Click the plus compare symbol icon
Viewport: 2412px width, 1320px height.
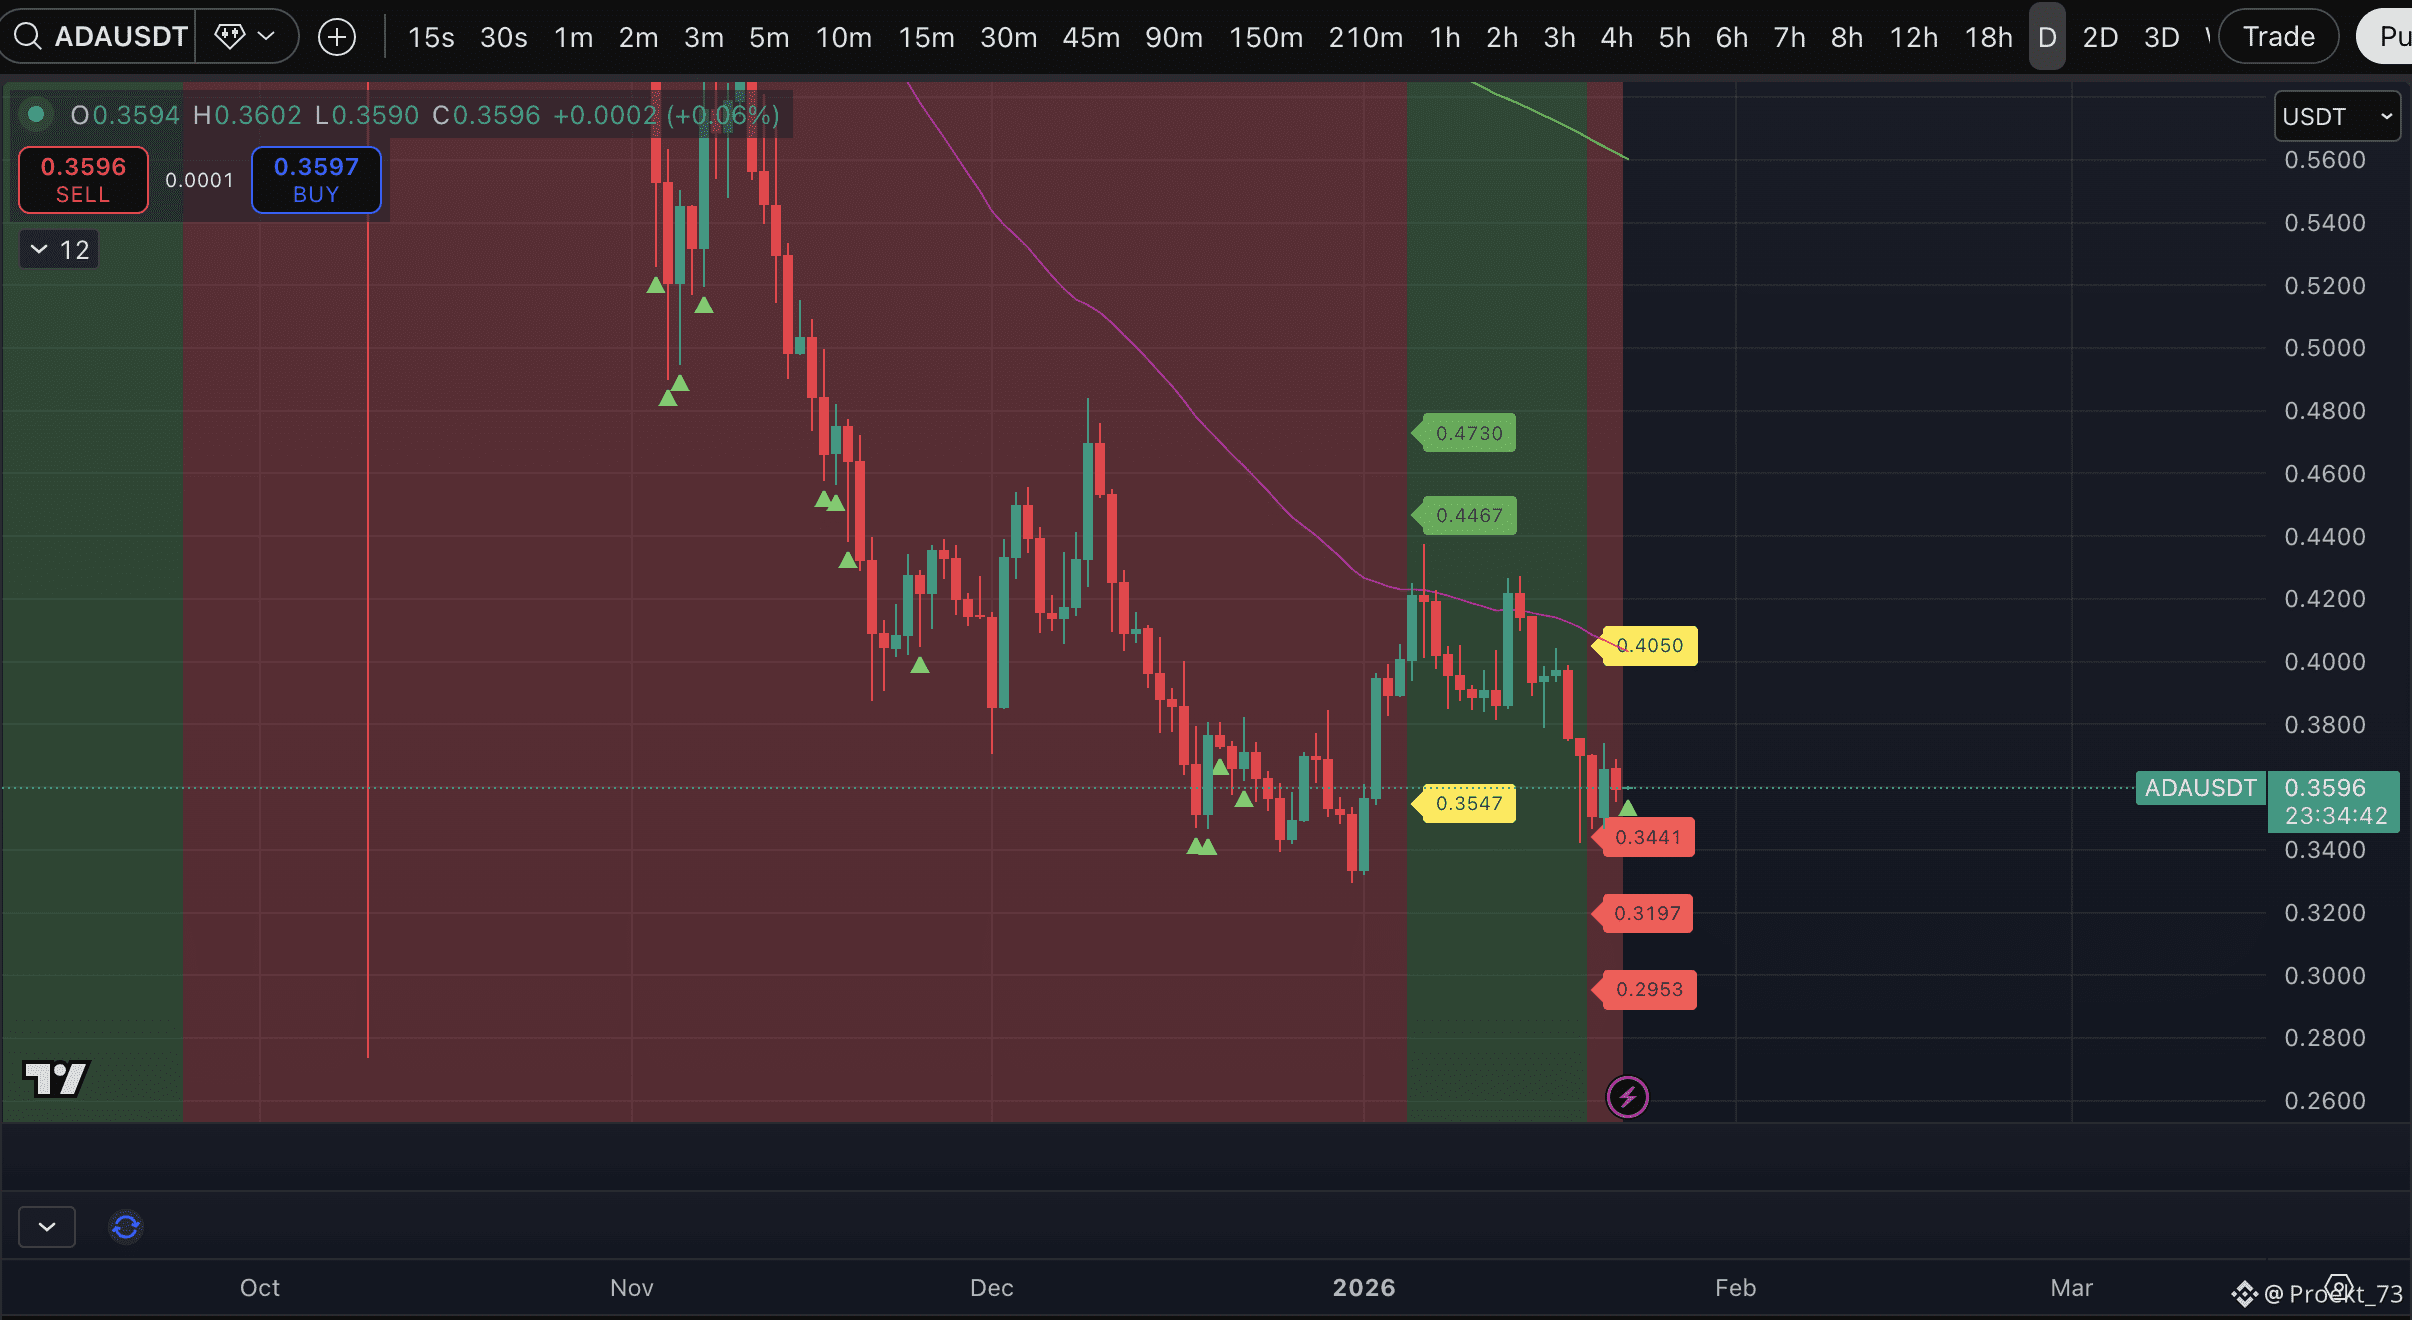tap(337, 37)
